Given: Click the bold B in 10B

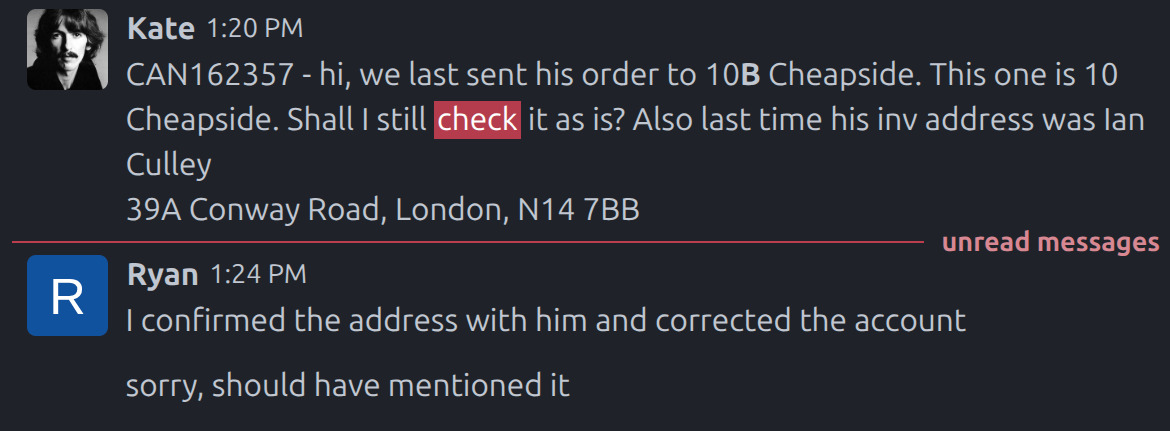Looking at the screenshot, I should click(x=749, y=75).
